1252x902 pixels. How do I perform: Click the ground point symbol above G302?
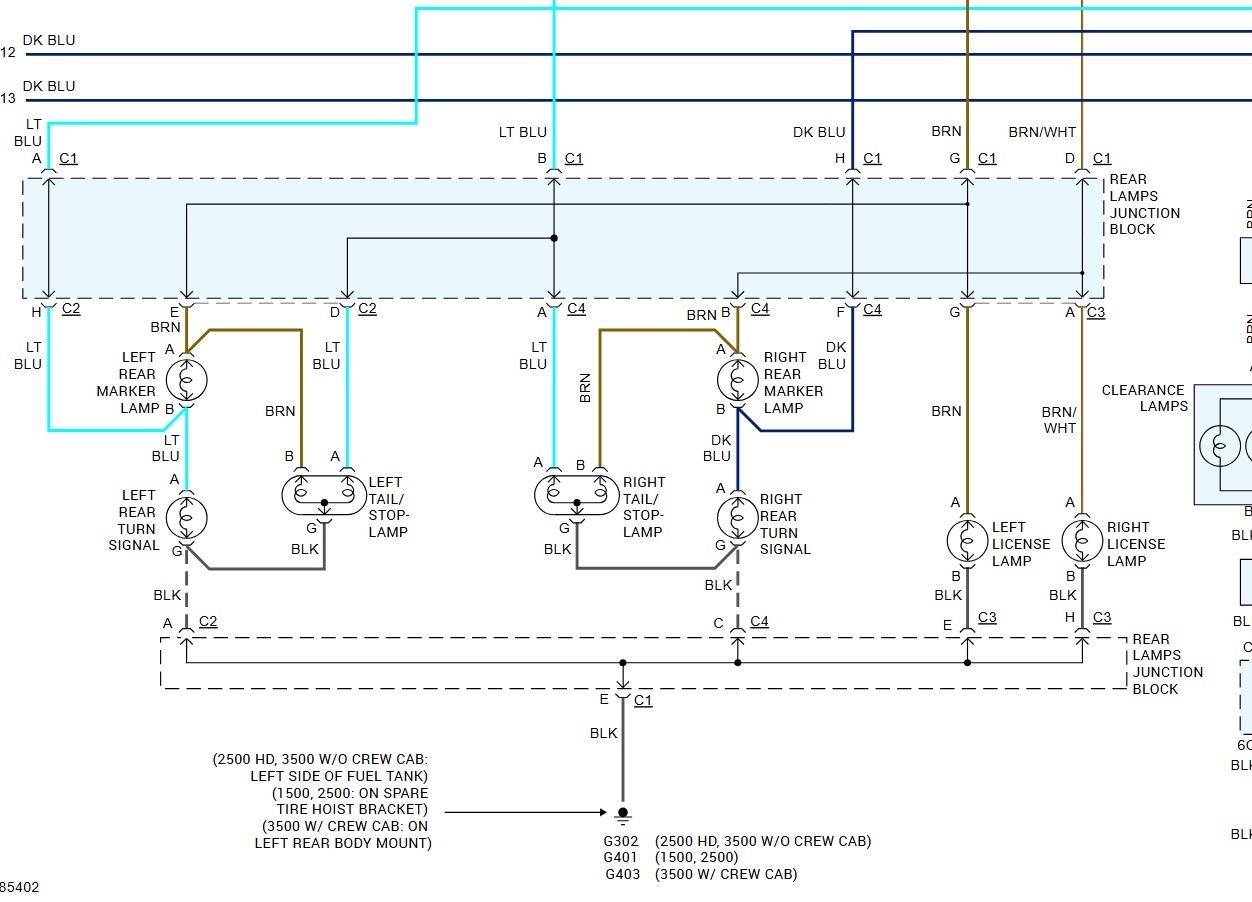coord(623,815)
